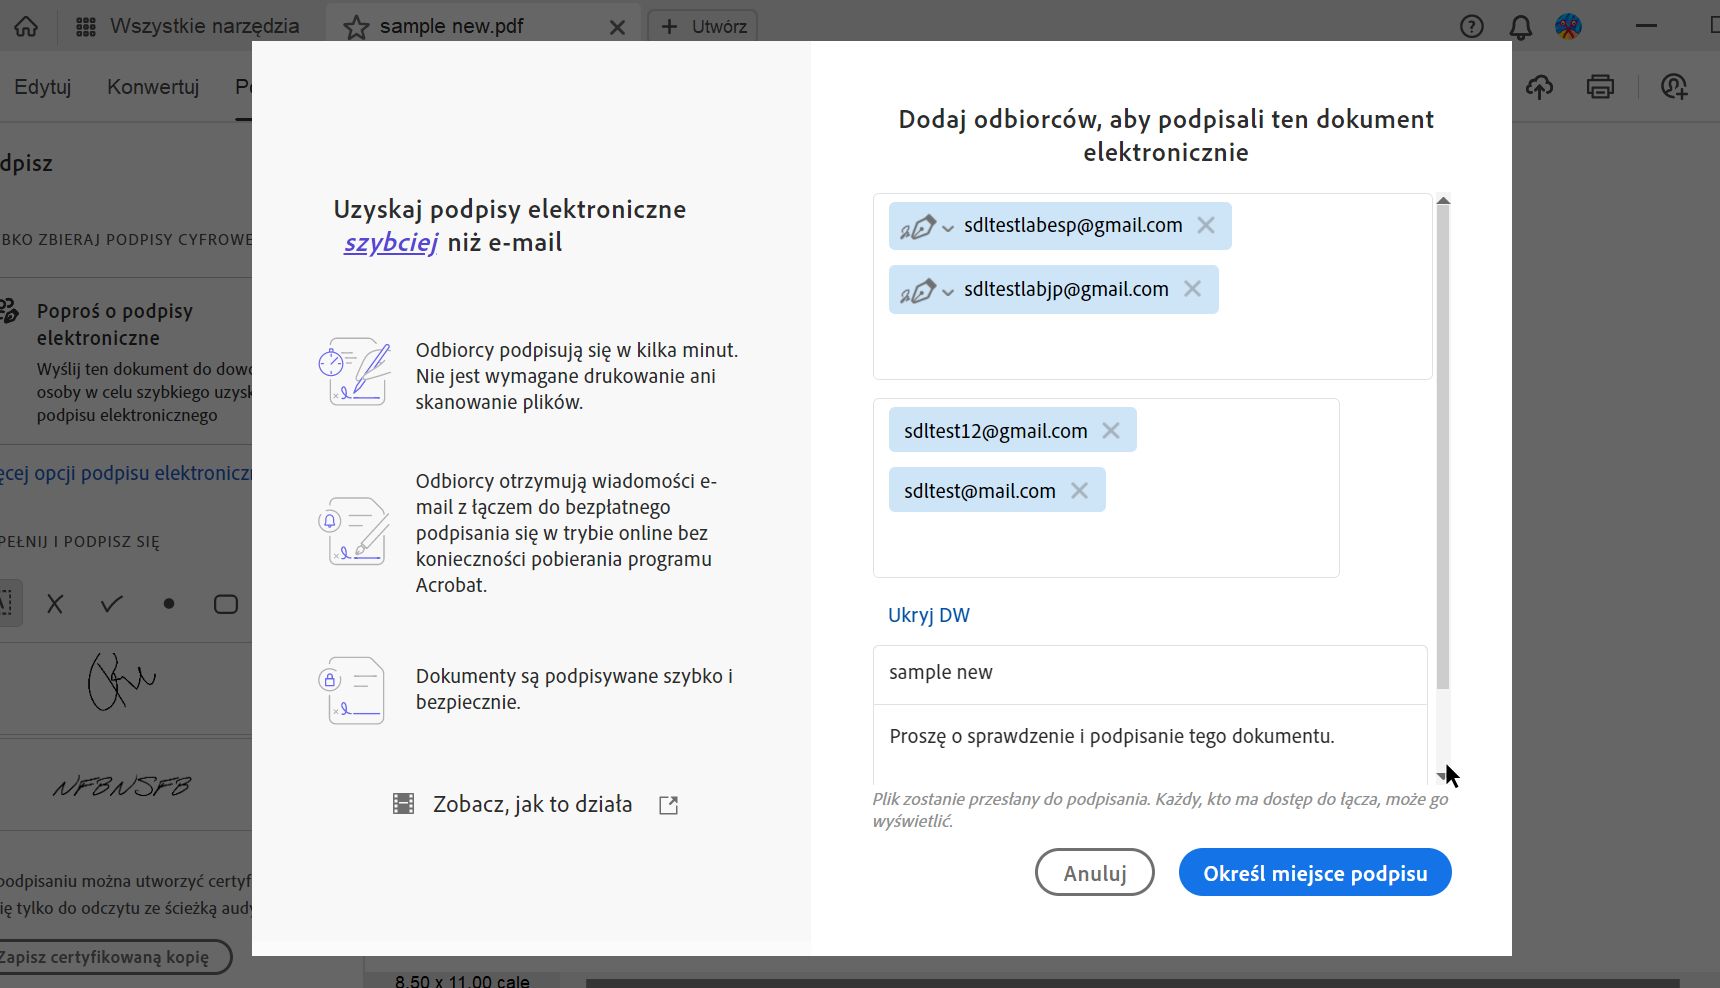Open notifications via the bell icon
Image resolution: width=1720 pixels, height=988 pixels.
pos(1522,27)
